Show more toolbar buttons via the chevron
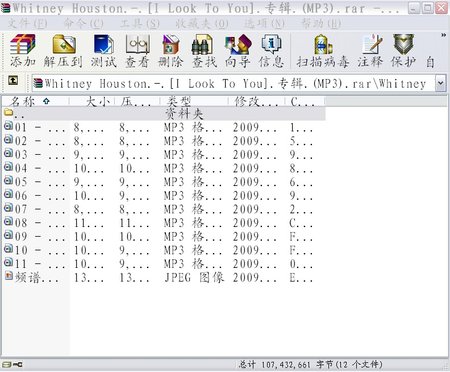Image resolution: width=450 pixels, height=372 pixels. click(443, 35)
